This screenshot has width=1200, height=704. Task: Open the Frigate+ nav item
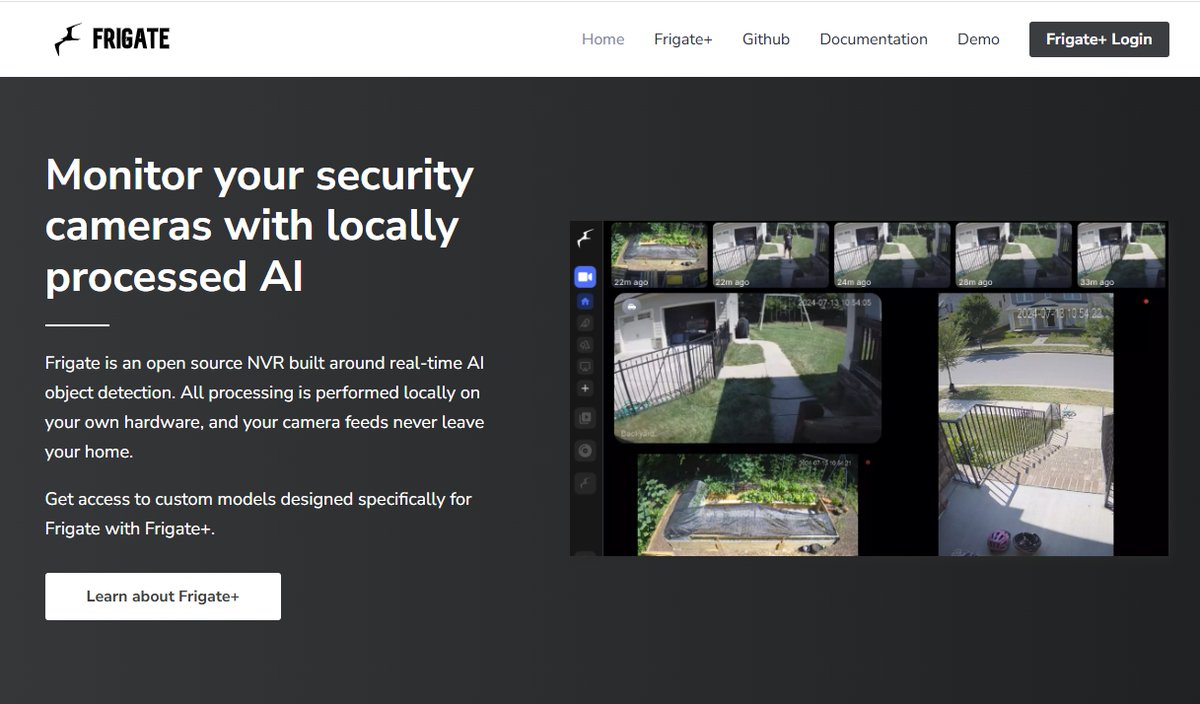(x=683, y=39)
